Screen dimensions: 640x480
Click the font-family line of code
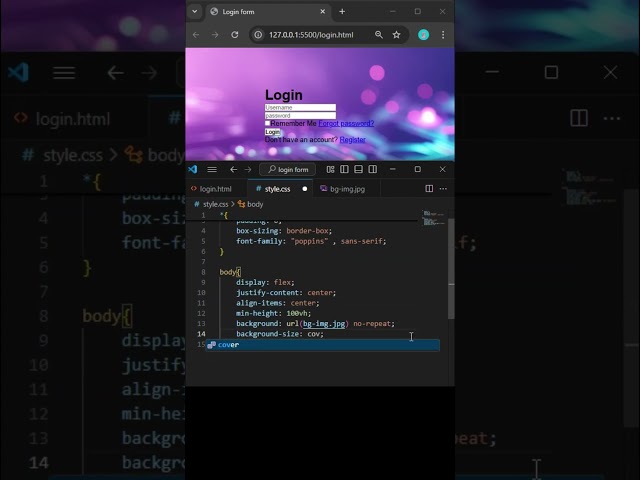(x=311, y=241)
